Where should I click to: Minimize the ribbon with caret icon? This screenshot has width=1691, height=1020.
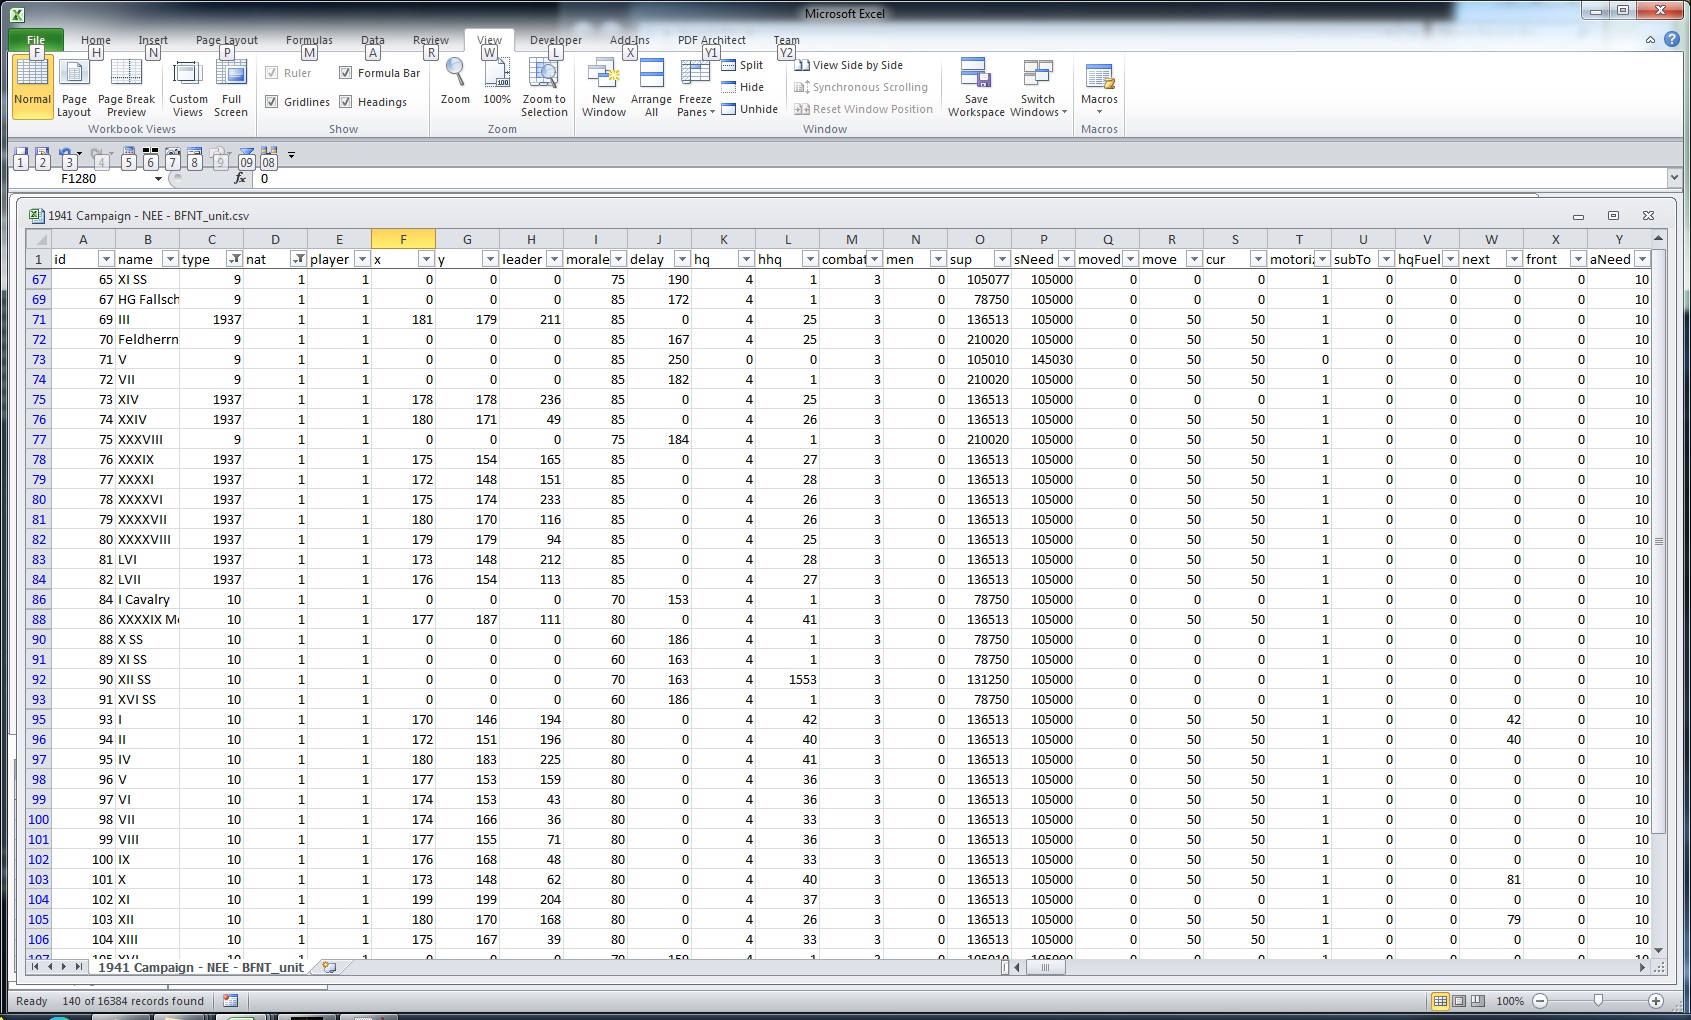[x=1650, y=40]
